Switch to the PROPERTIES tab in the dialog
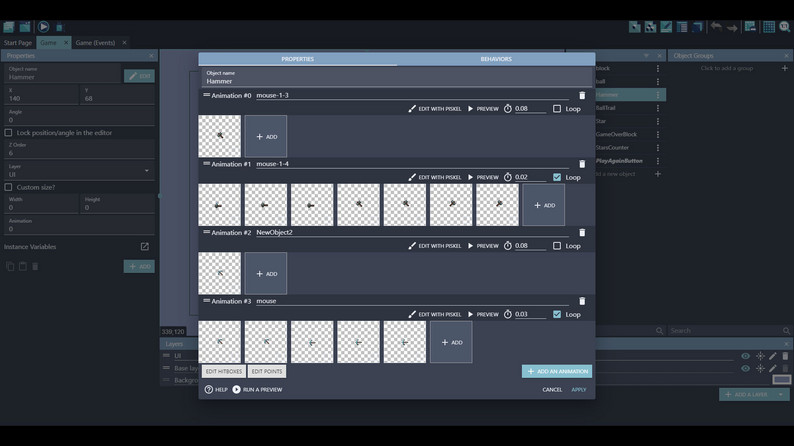The width and height of the screenshot is (794, 446). point(298,59)
